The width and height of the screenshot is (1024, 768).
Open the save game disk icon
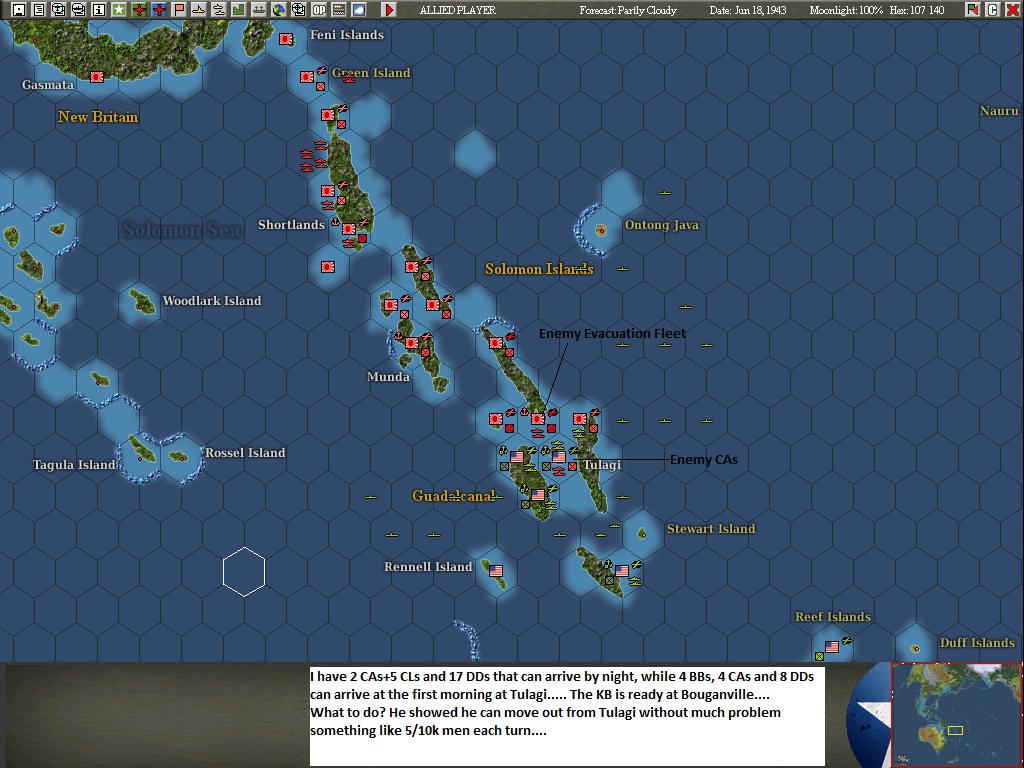pos(19,9)
